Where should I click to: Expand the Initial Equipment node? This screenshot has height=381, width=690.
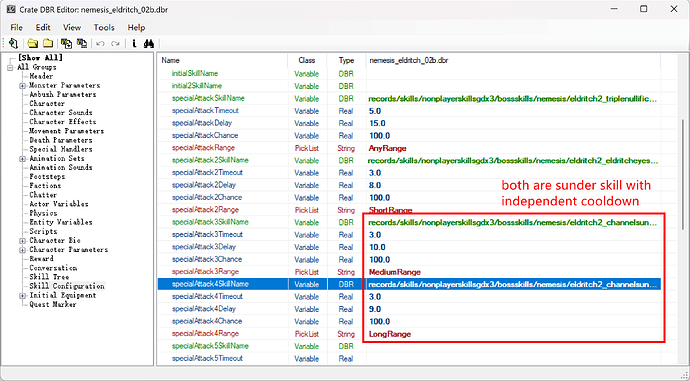[22, 296]
